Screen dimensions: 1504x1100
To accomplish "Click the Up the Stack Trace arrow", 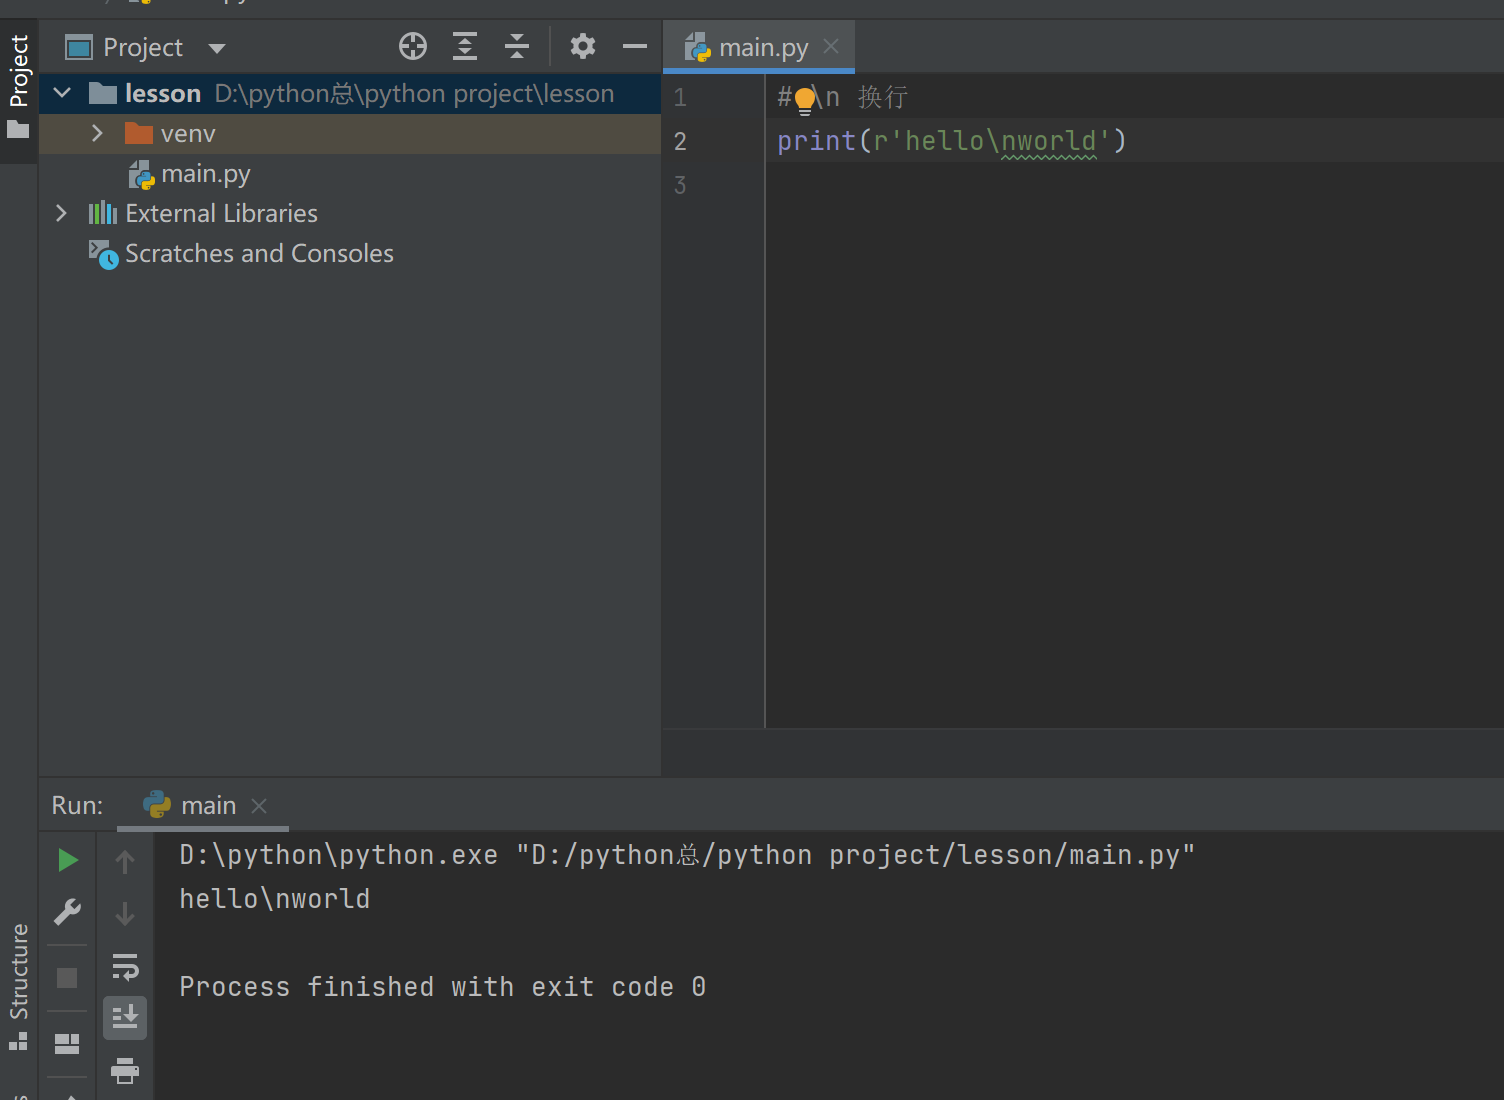I will [x=125, y=861].
